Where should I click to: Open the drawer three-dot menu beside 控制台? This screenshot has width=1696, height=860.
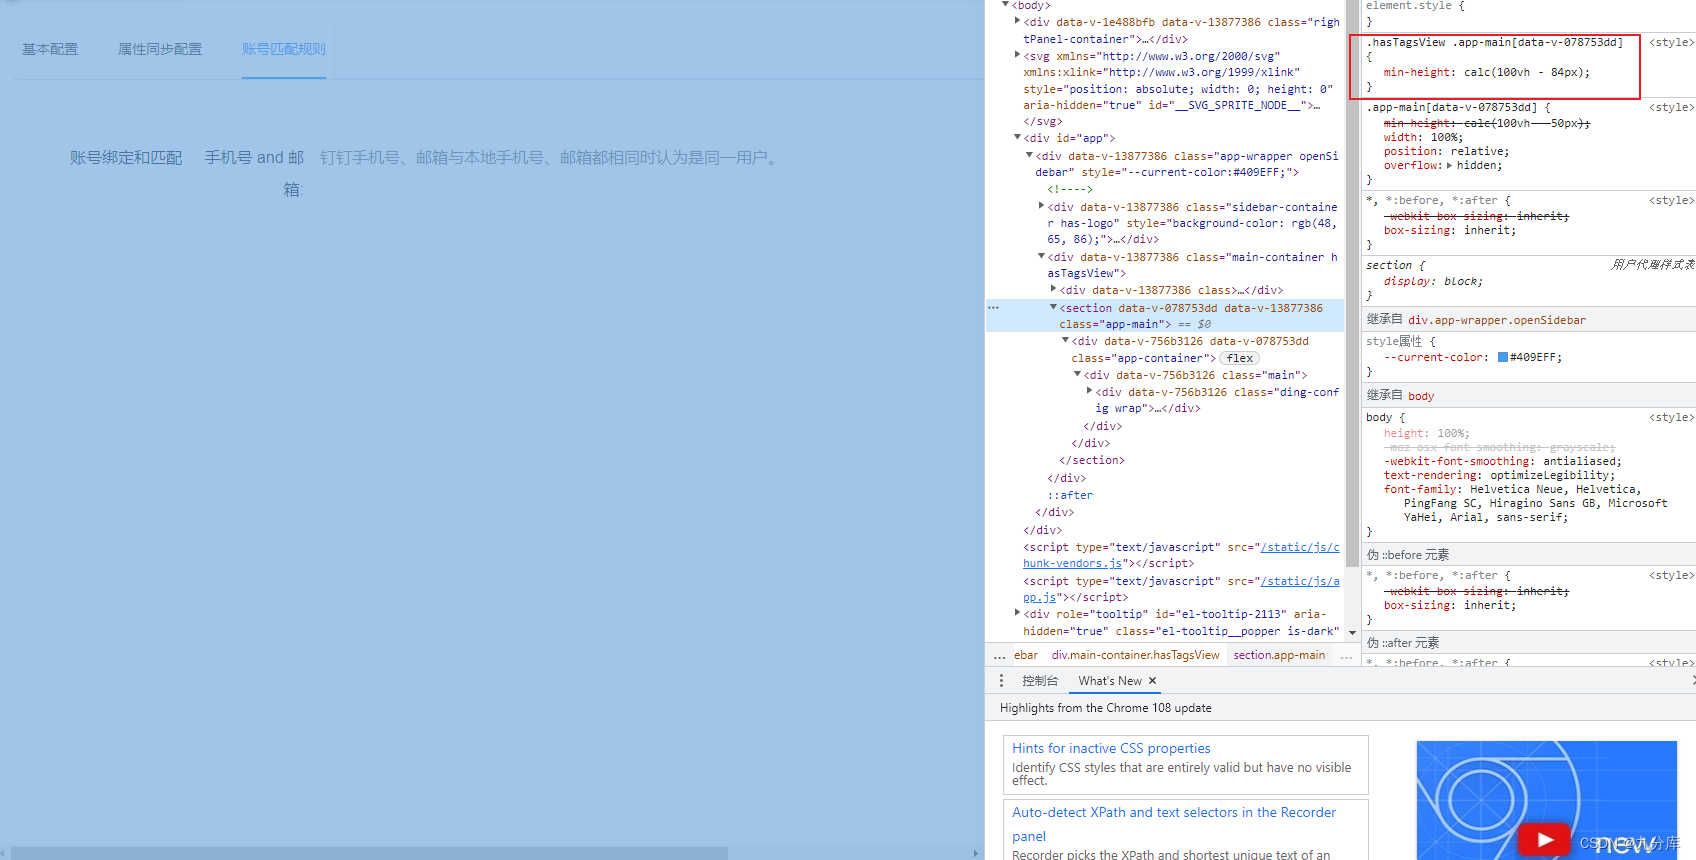click(1001, 680)
